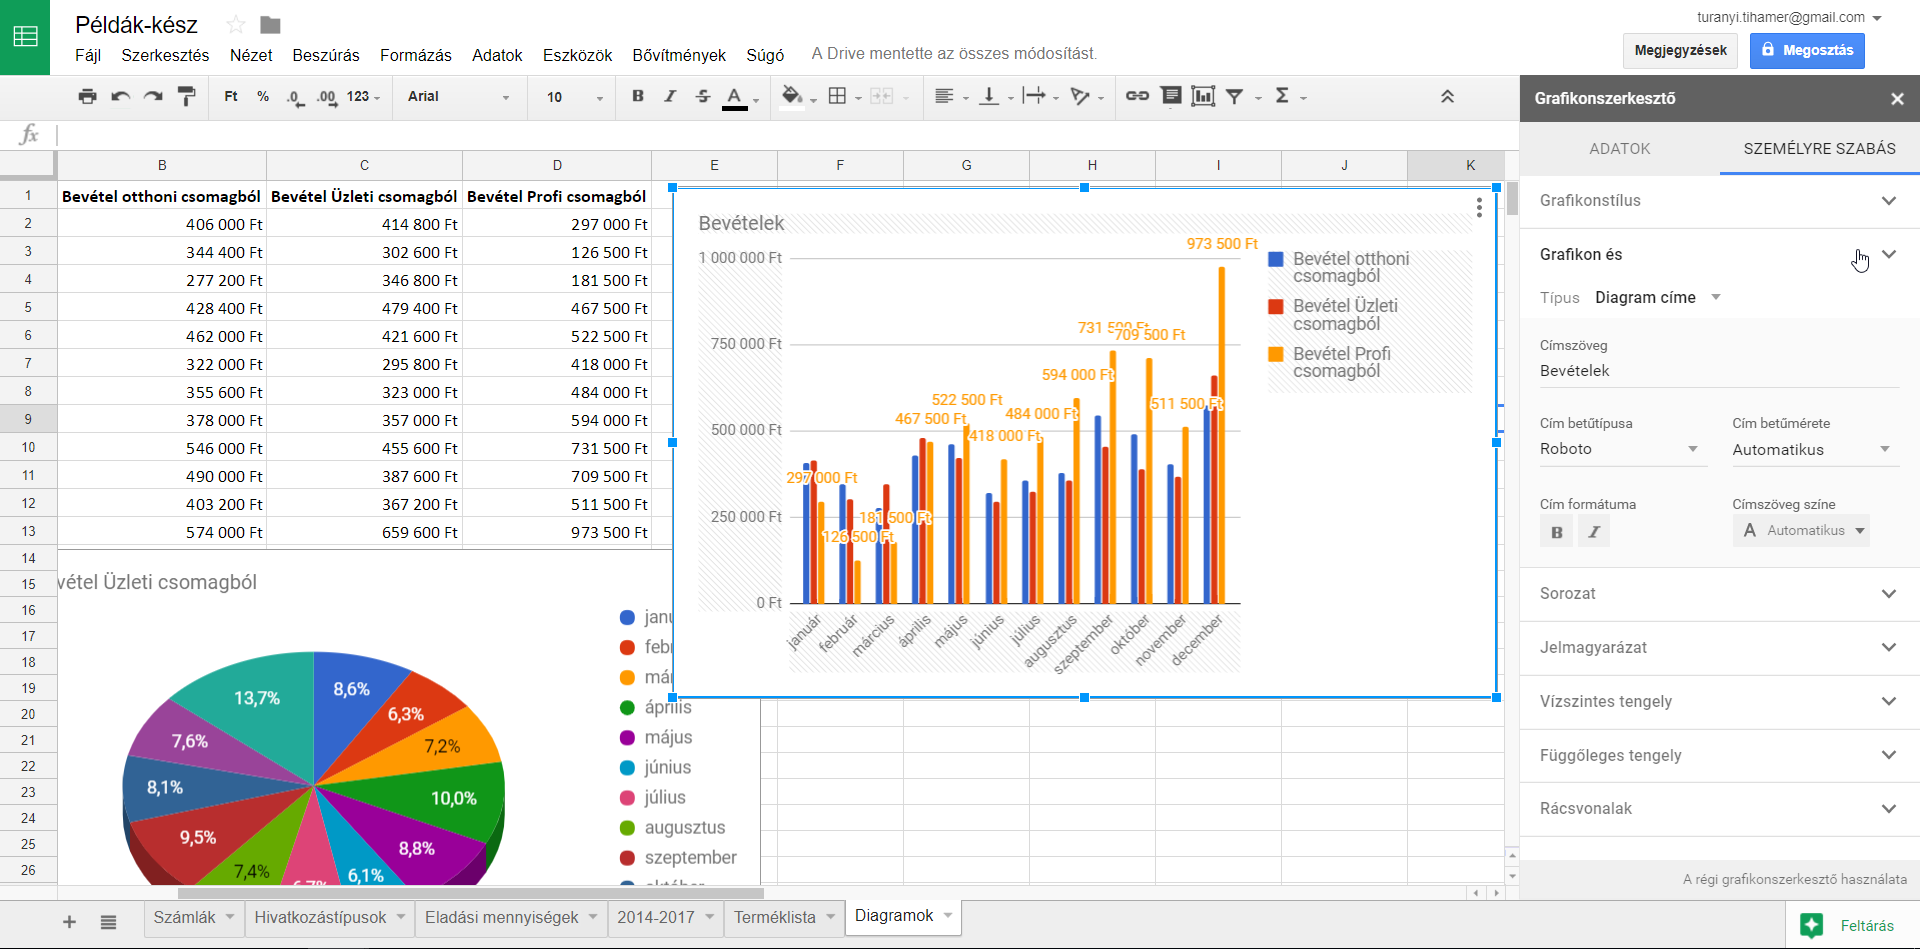
Task: Switch to the ADATOK tab
Action: 1619,149
